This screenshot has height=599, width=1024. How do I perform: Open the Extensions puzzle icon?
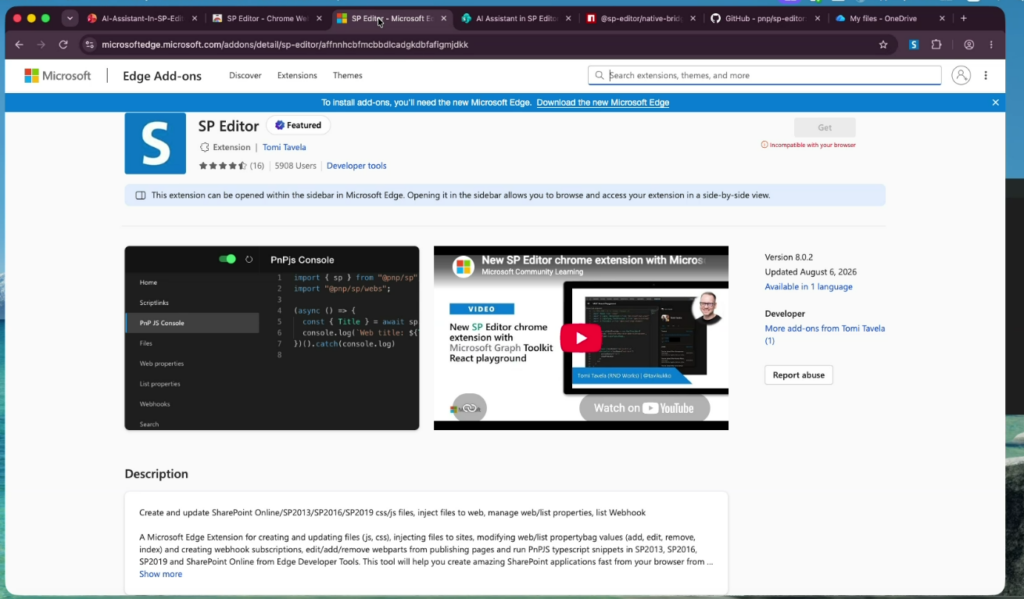(936, 44)
